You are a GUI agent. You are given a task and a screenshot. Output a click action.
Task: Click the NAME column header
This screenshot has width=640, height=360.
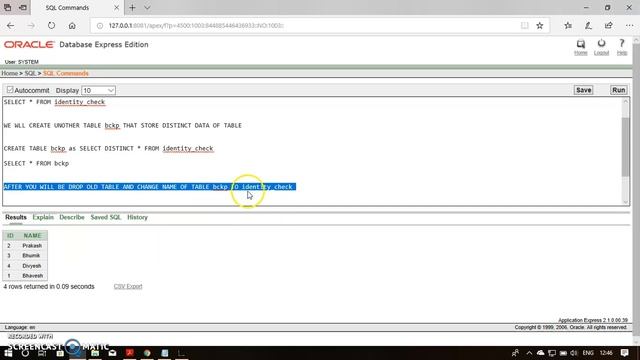(32, 236)
